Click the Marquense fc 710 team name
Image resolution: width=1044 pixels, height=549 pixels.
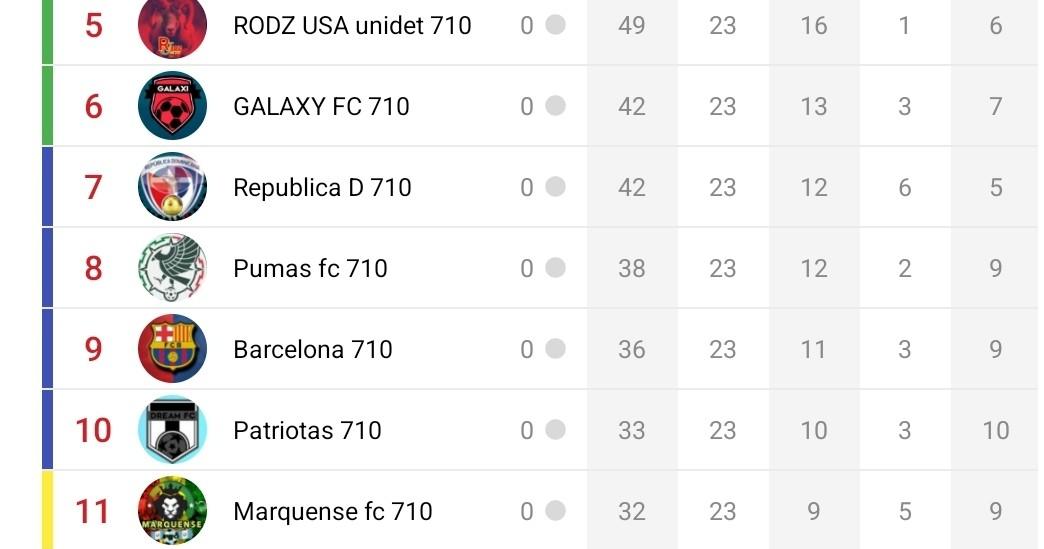point(332,511)
